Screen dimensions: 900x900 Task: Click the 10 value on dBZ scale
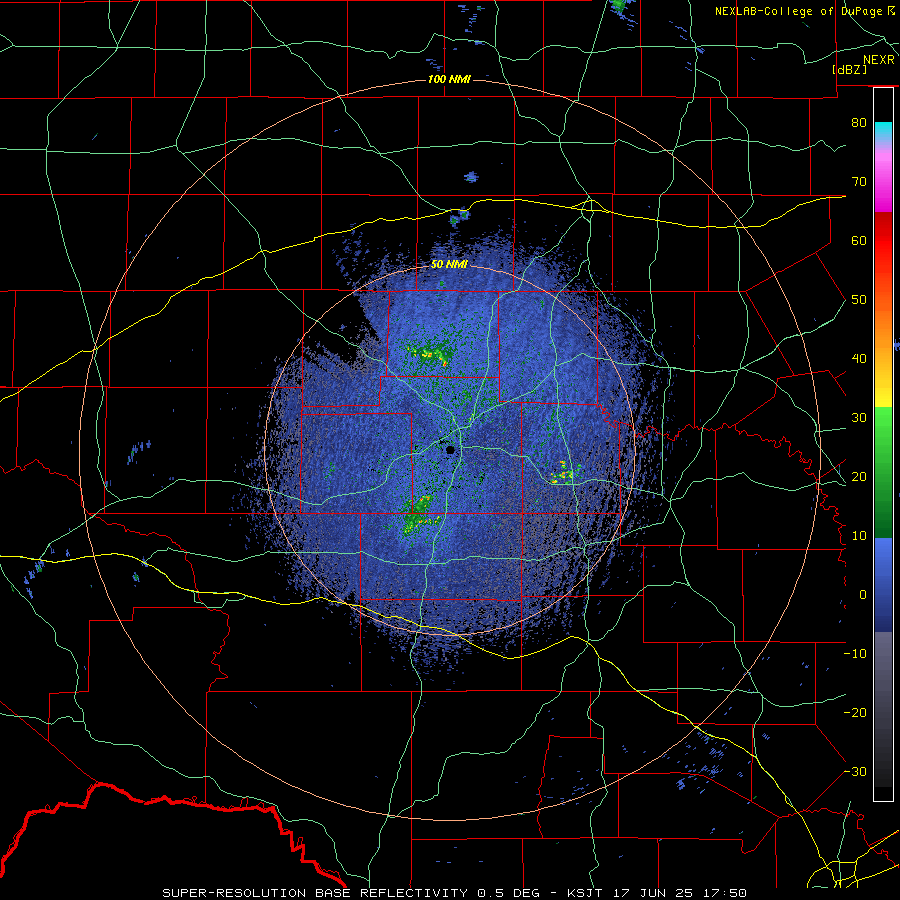pos(859,536)
